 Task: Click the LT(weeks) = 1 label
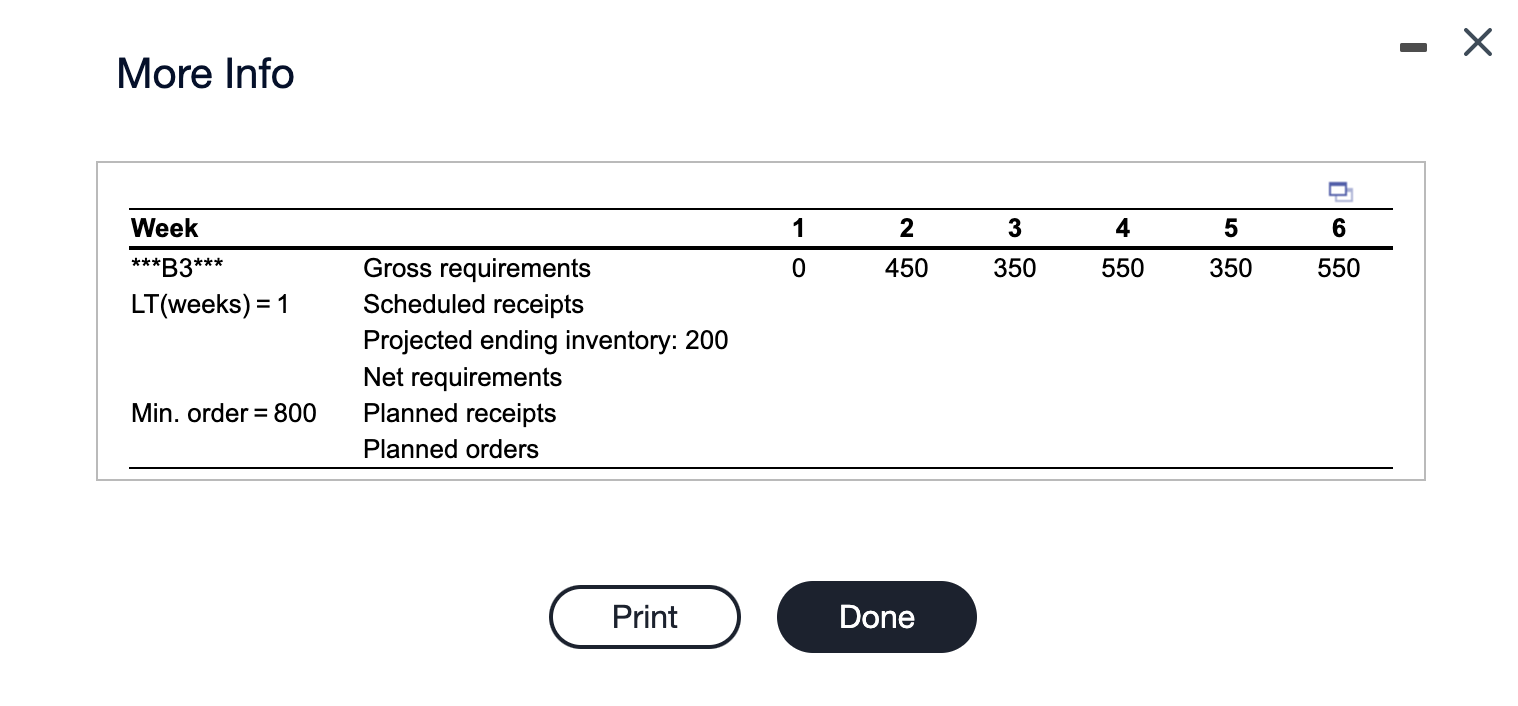(210, 304)
